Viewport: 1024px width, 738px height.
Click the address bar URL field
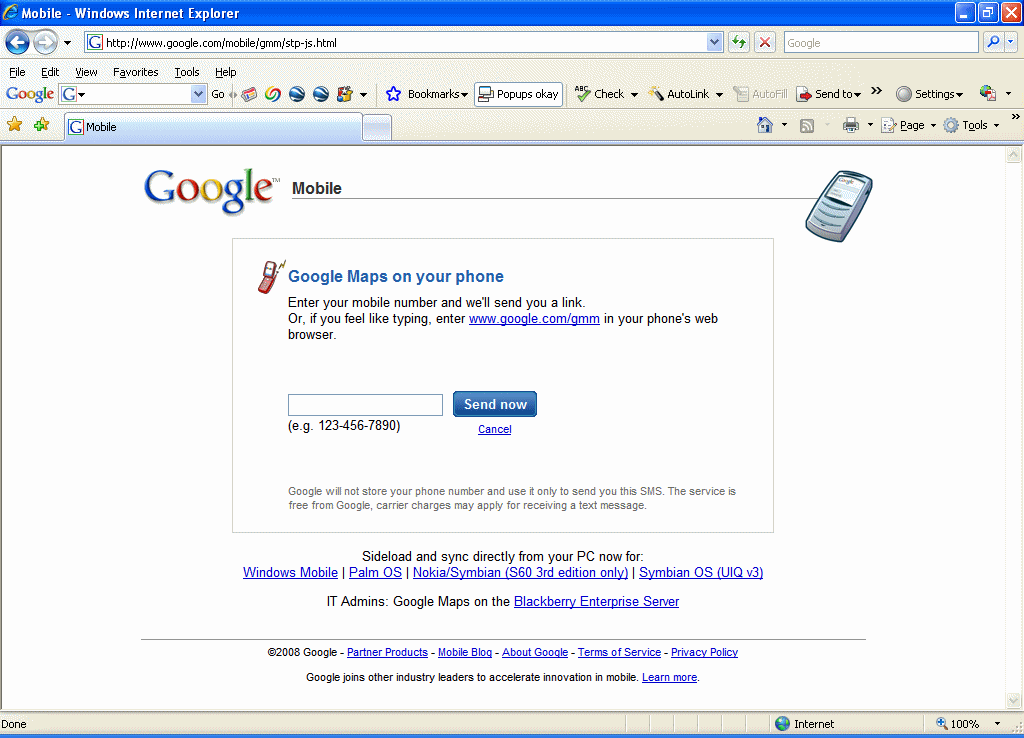[x=396, y=43]
